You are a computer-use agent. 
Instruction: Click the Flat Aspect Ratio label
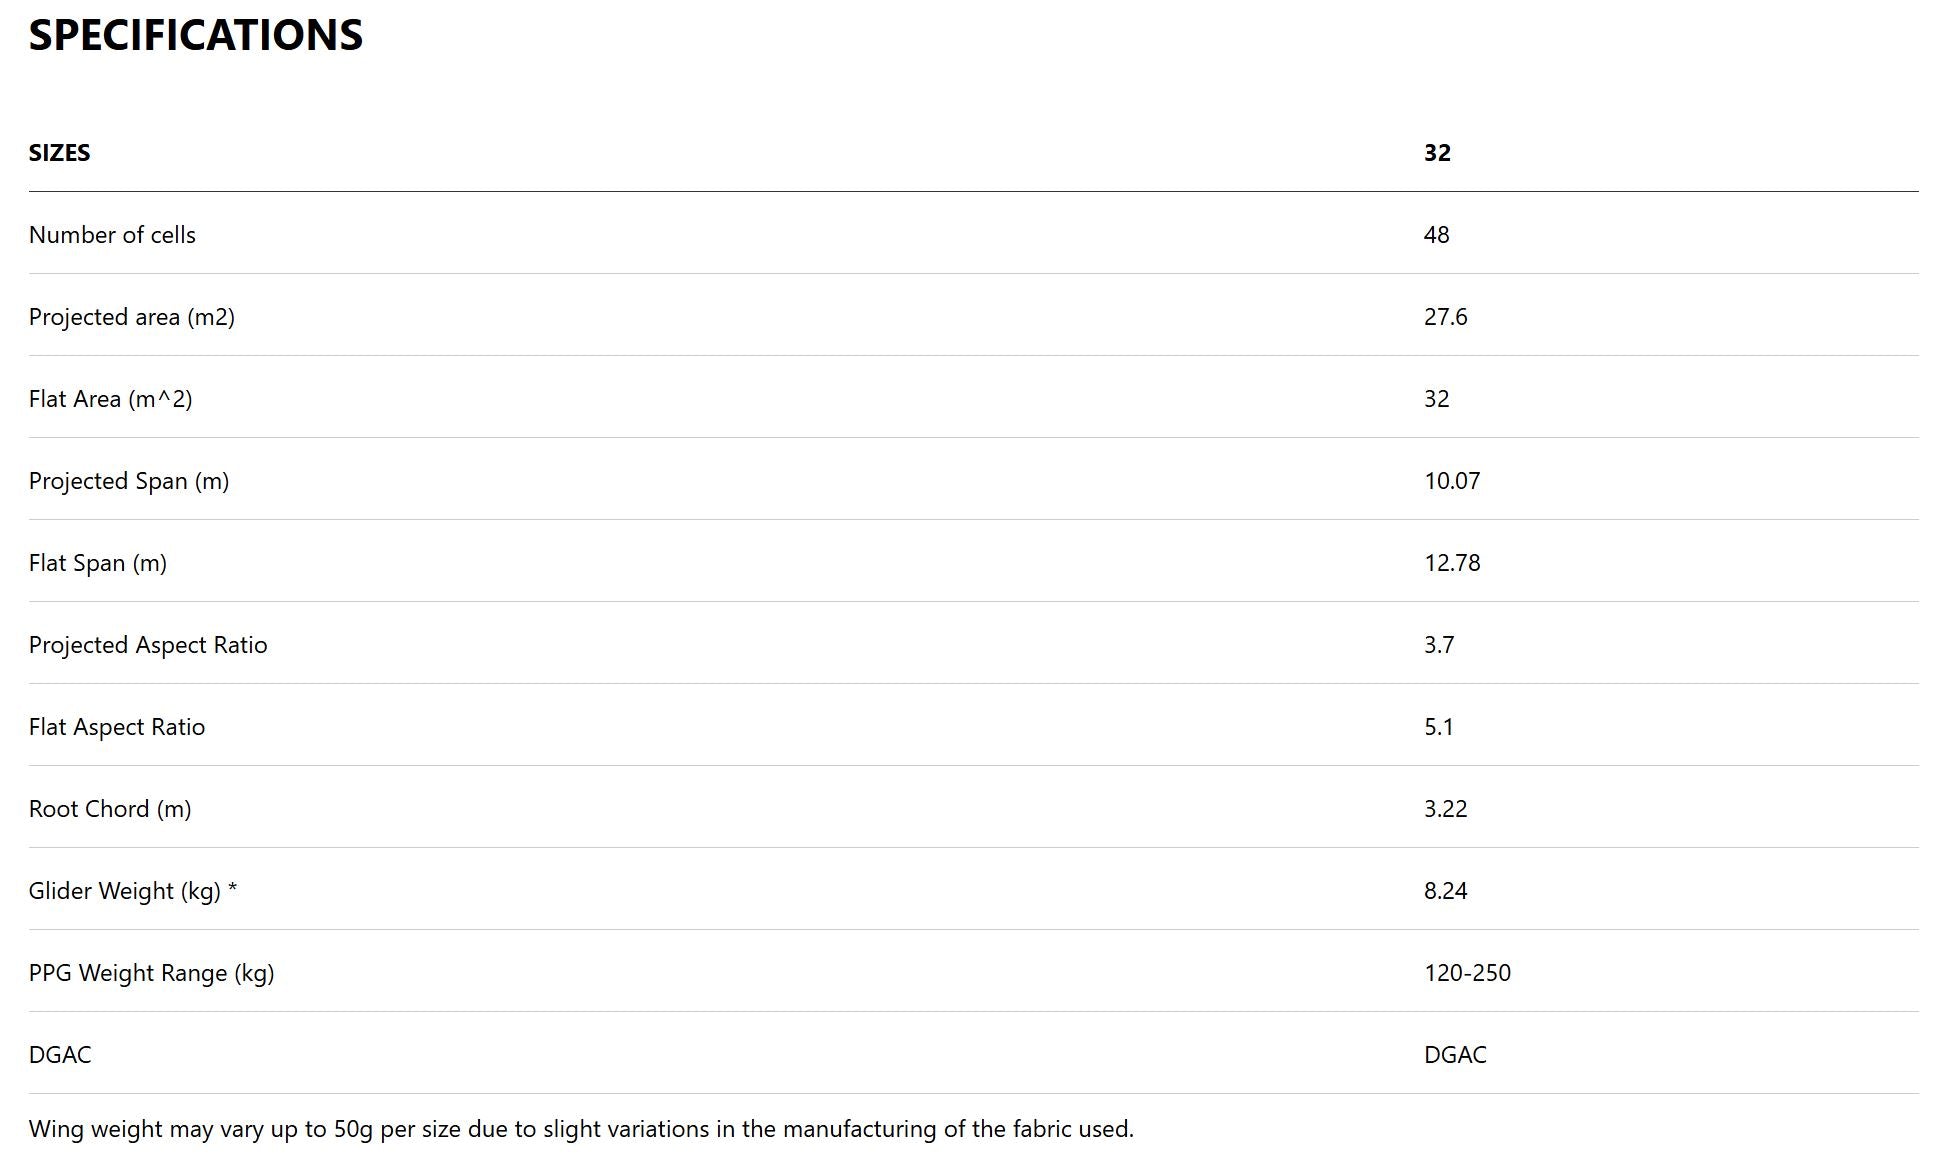pyautogui.click(x=117, y=727)
